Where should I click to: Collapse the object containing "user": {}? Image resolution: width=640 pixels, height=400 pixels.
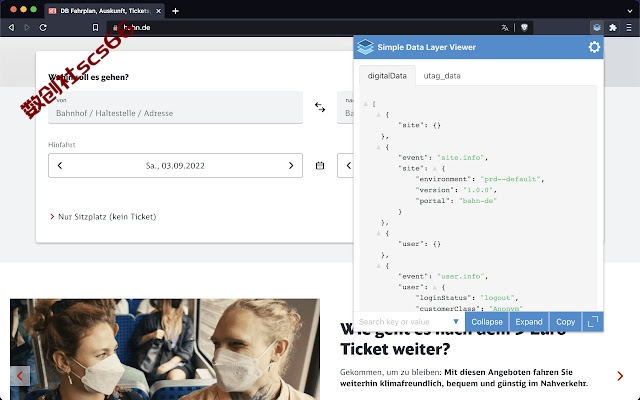tap(378, 233)
